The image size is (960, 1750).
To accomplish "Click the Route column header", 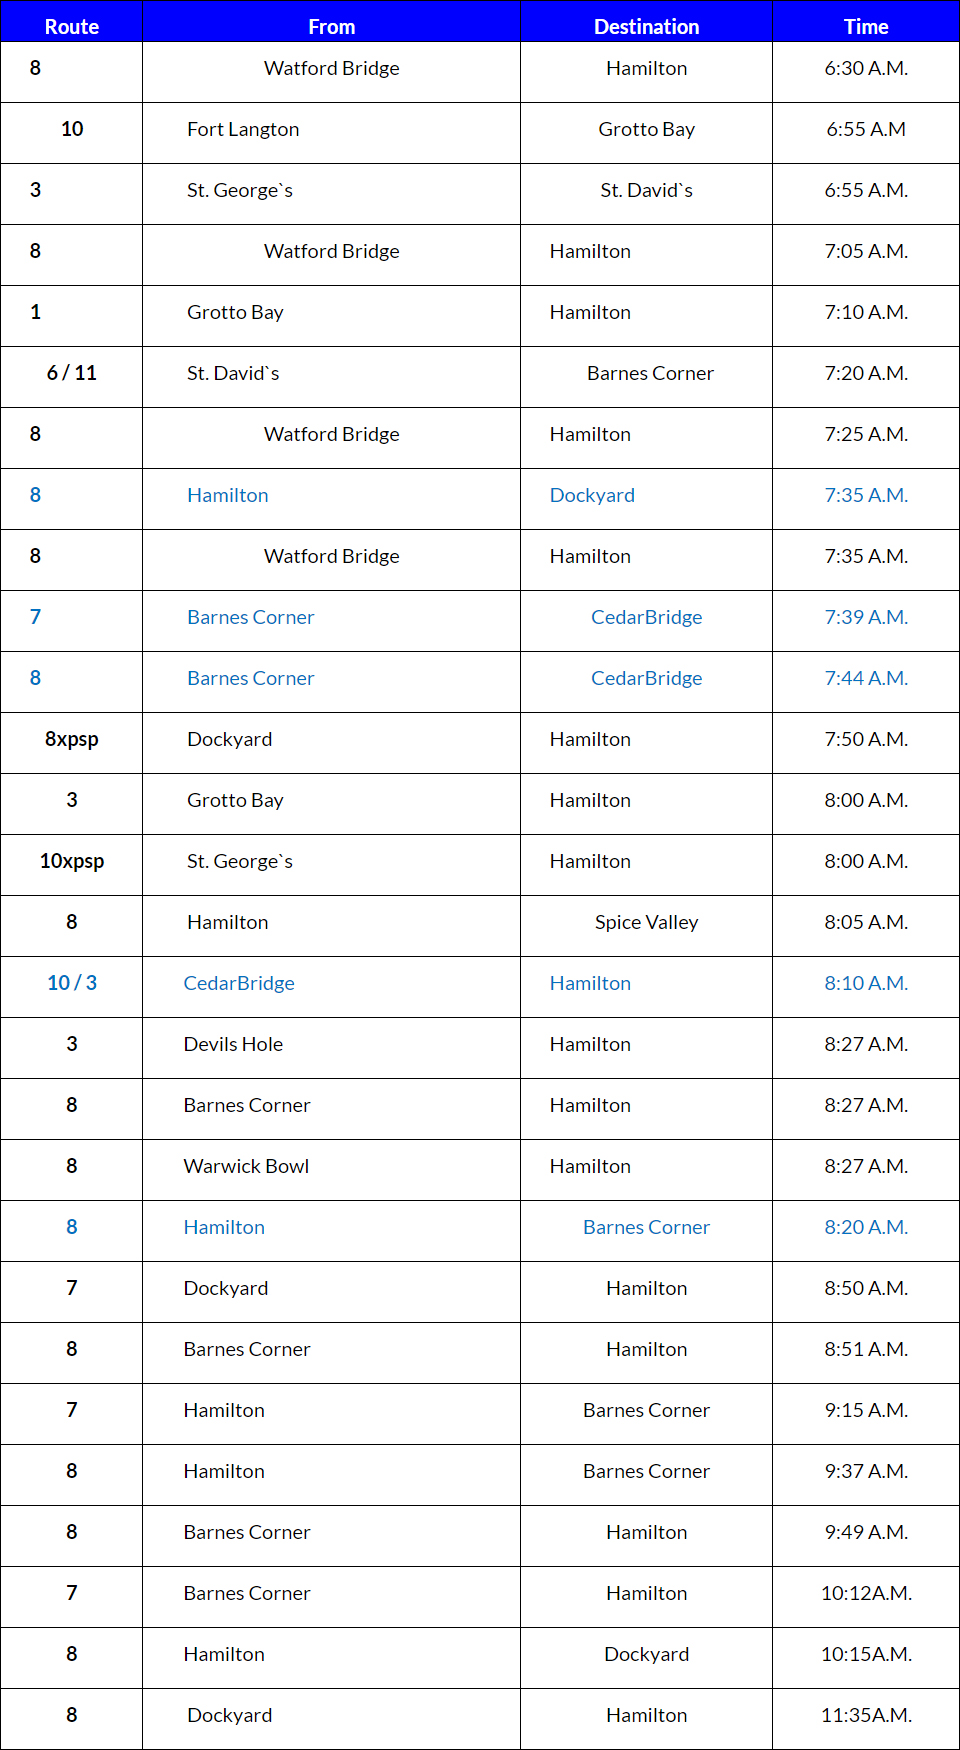I will pos(72,27).
